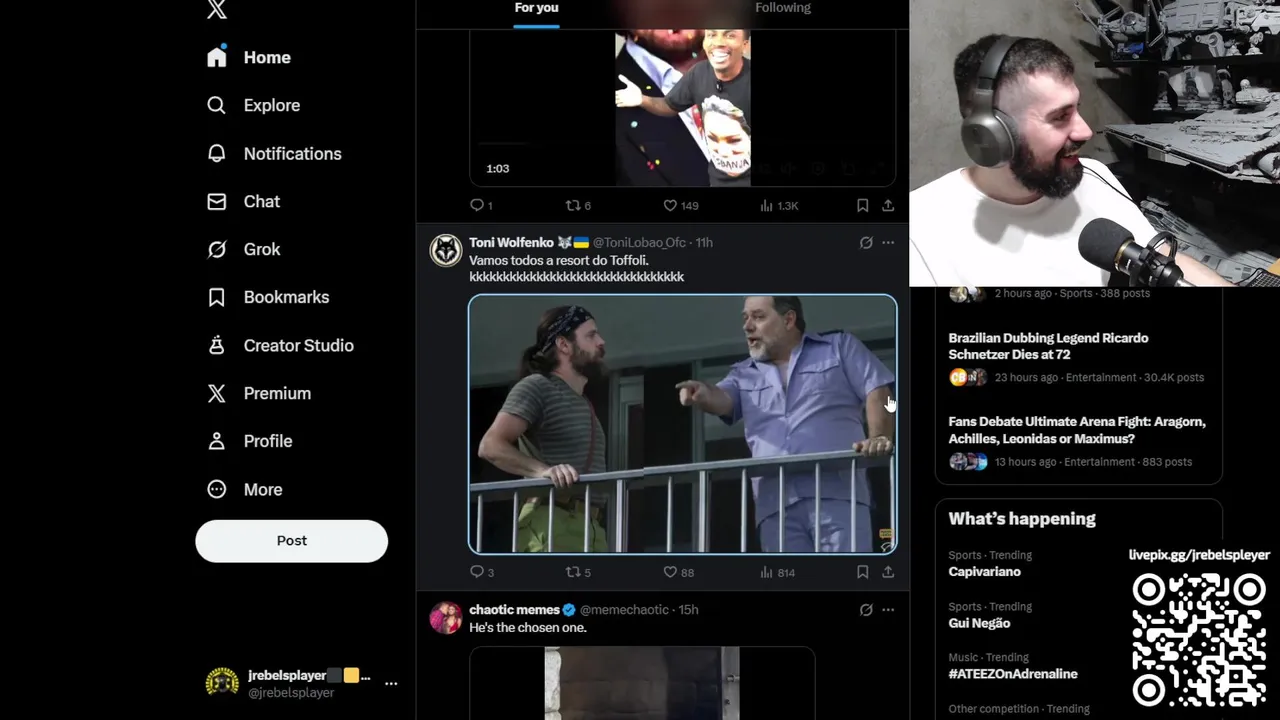Image resolution: width=1280 pixels, height=720 pixels.
Task: Share the video post with 149 likes
Action: [888, 205]
